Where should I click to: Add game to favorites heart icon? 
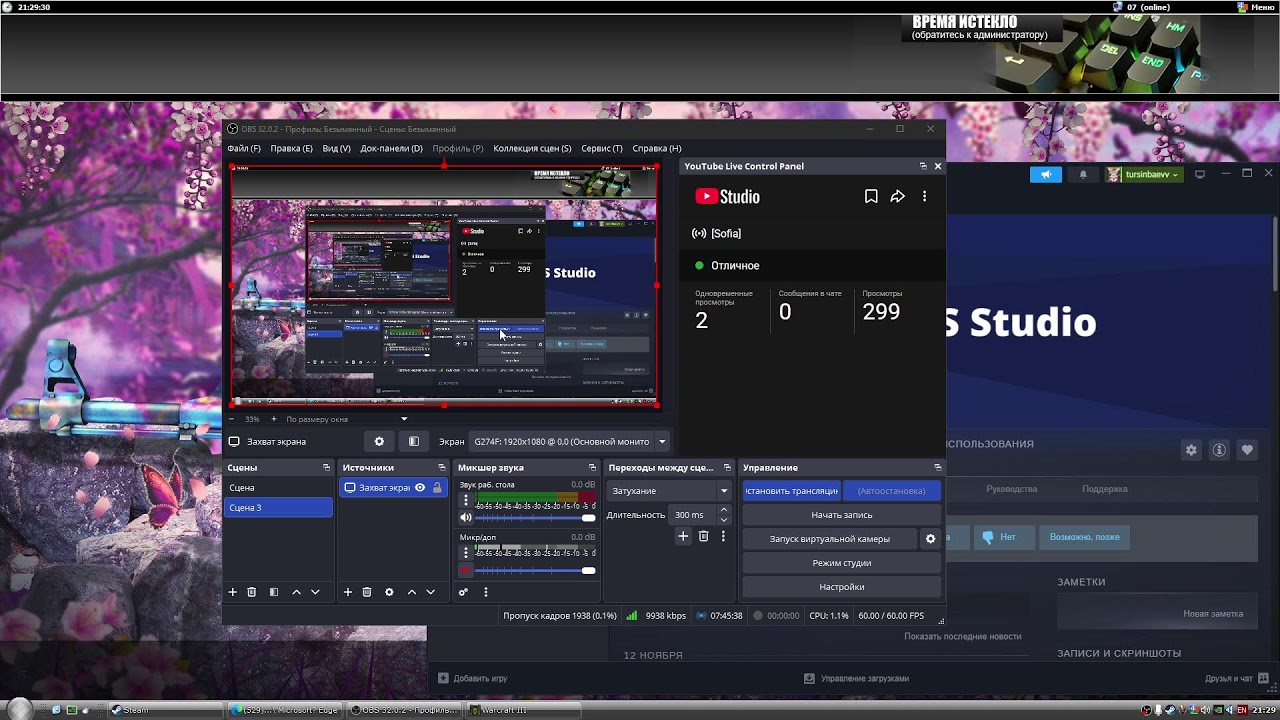pos(1247,450)
